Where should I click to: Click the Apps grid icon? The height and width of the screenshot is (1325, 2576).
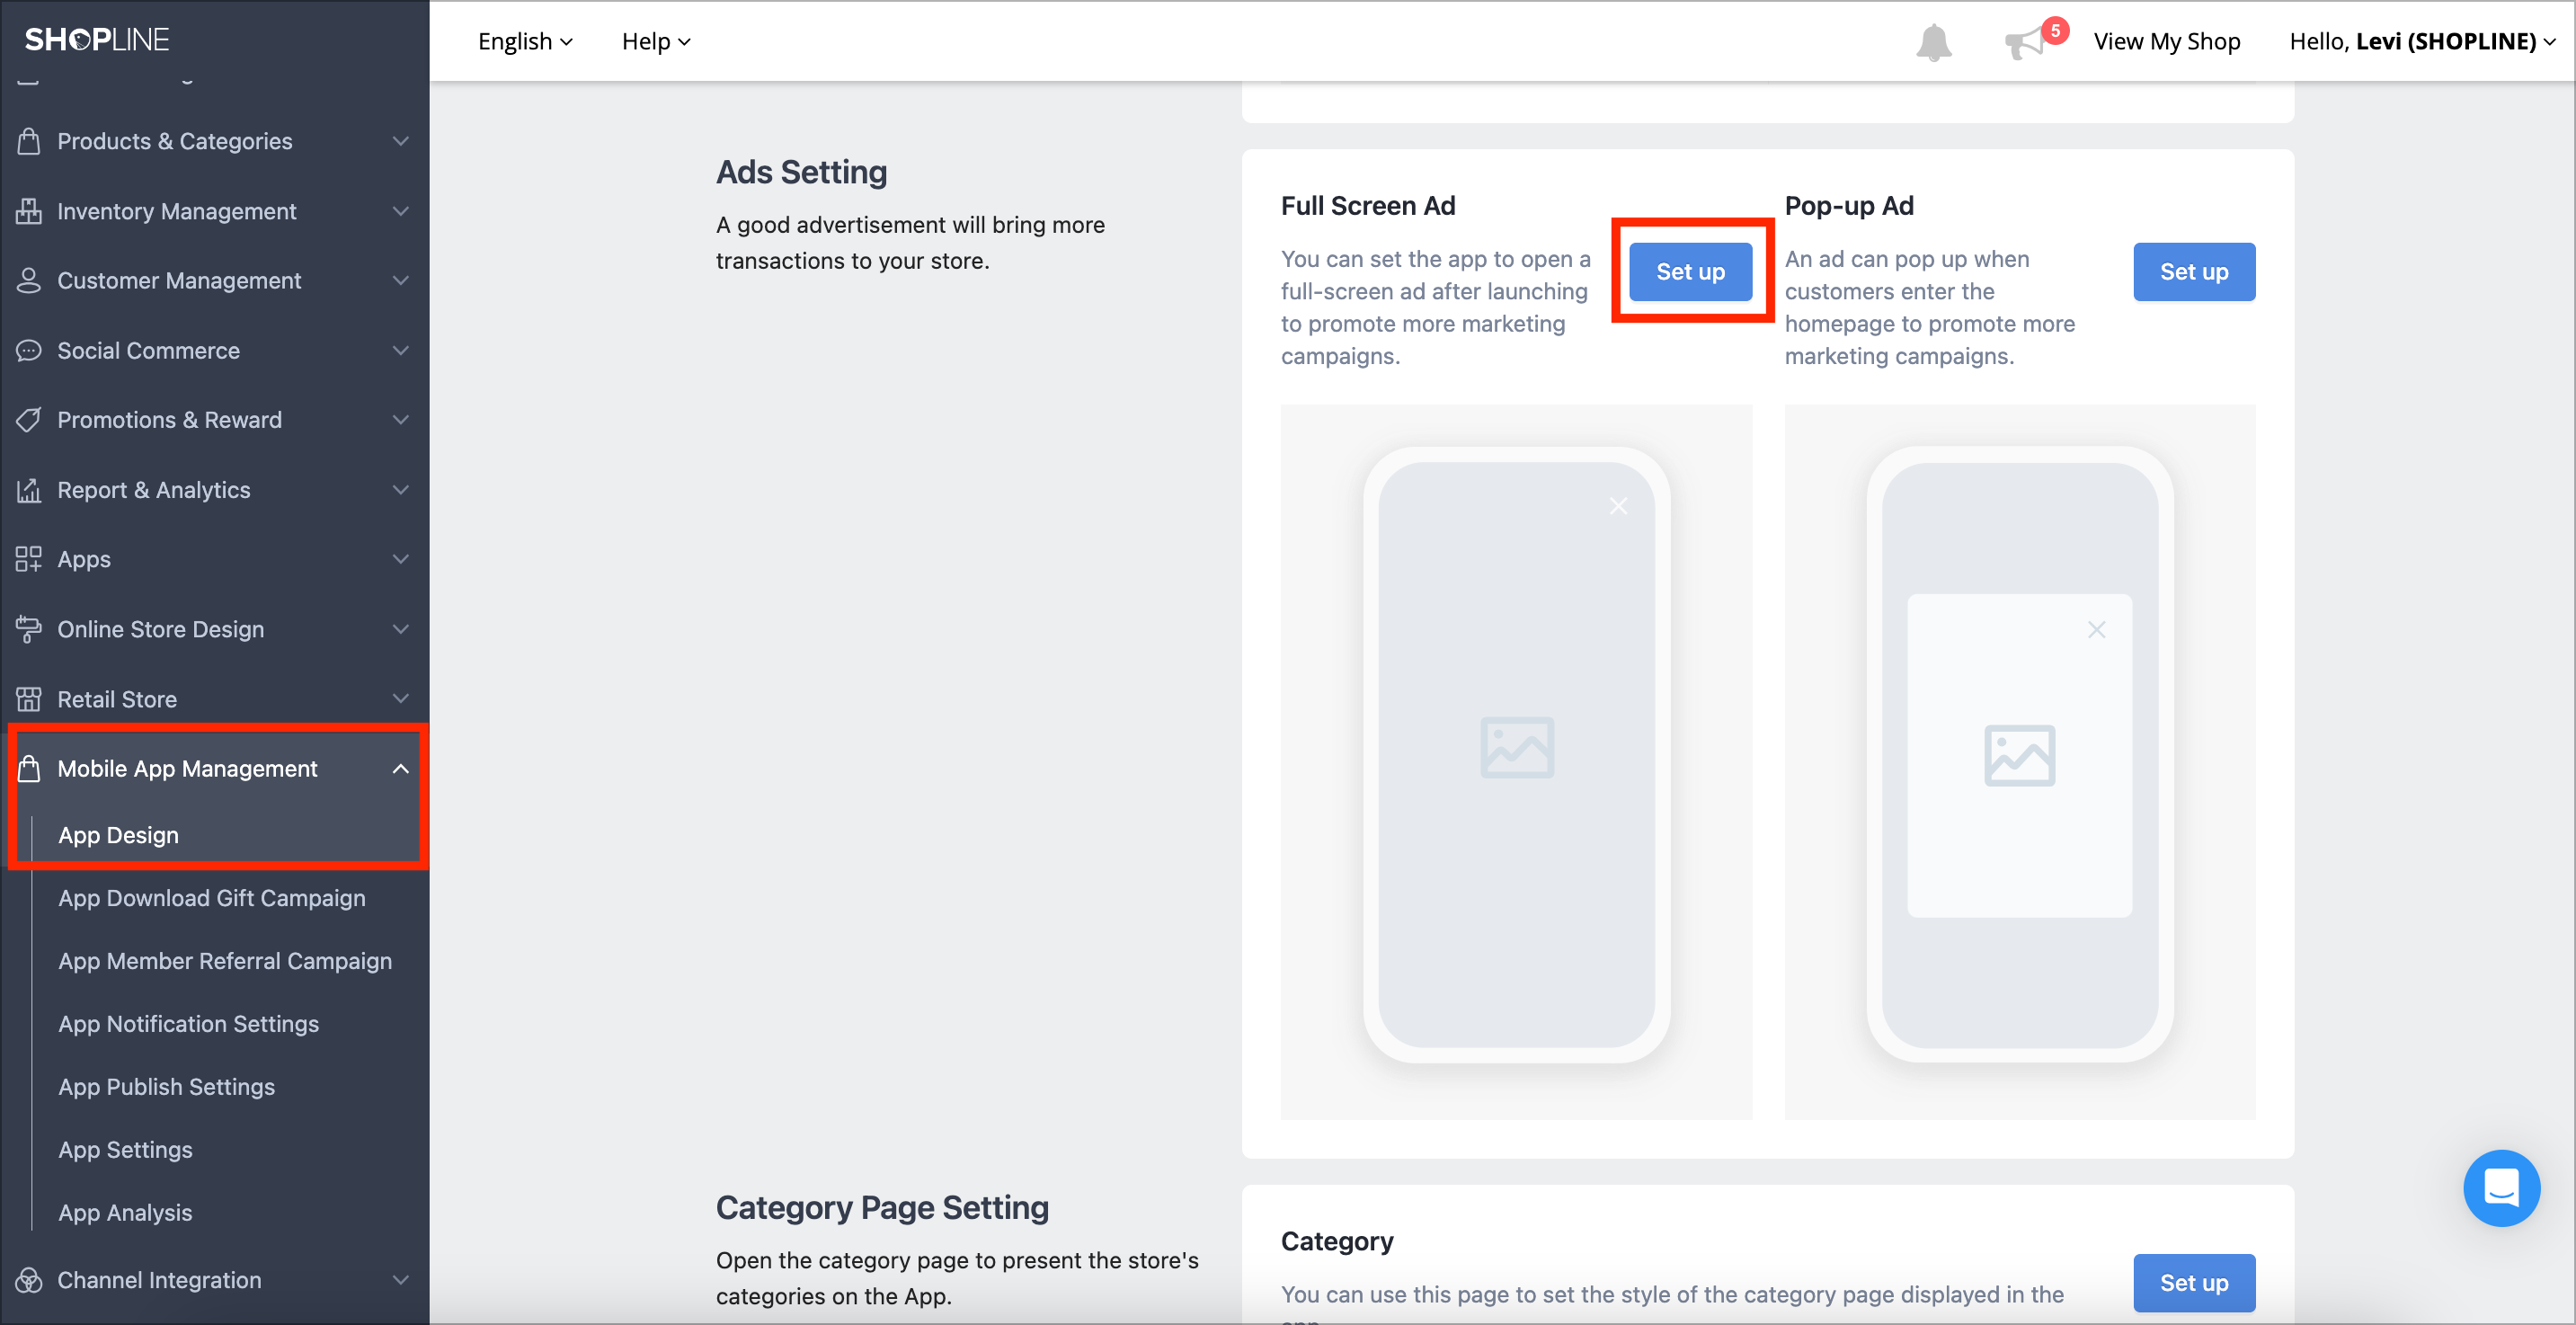coord(29,559)
